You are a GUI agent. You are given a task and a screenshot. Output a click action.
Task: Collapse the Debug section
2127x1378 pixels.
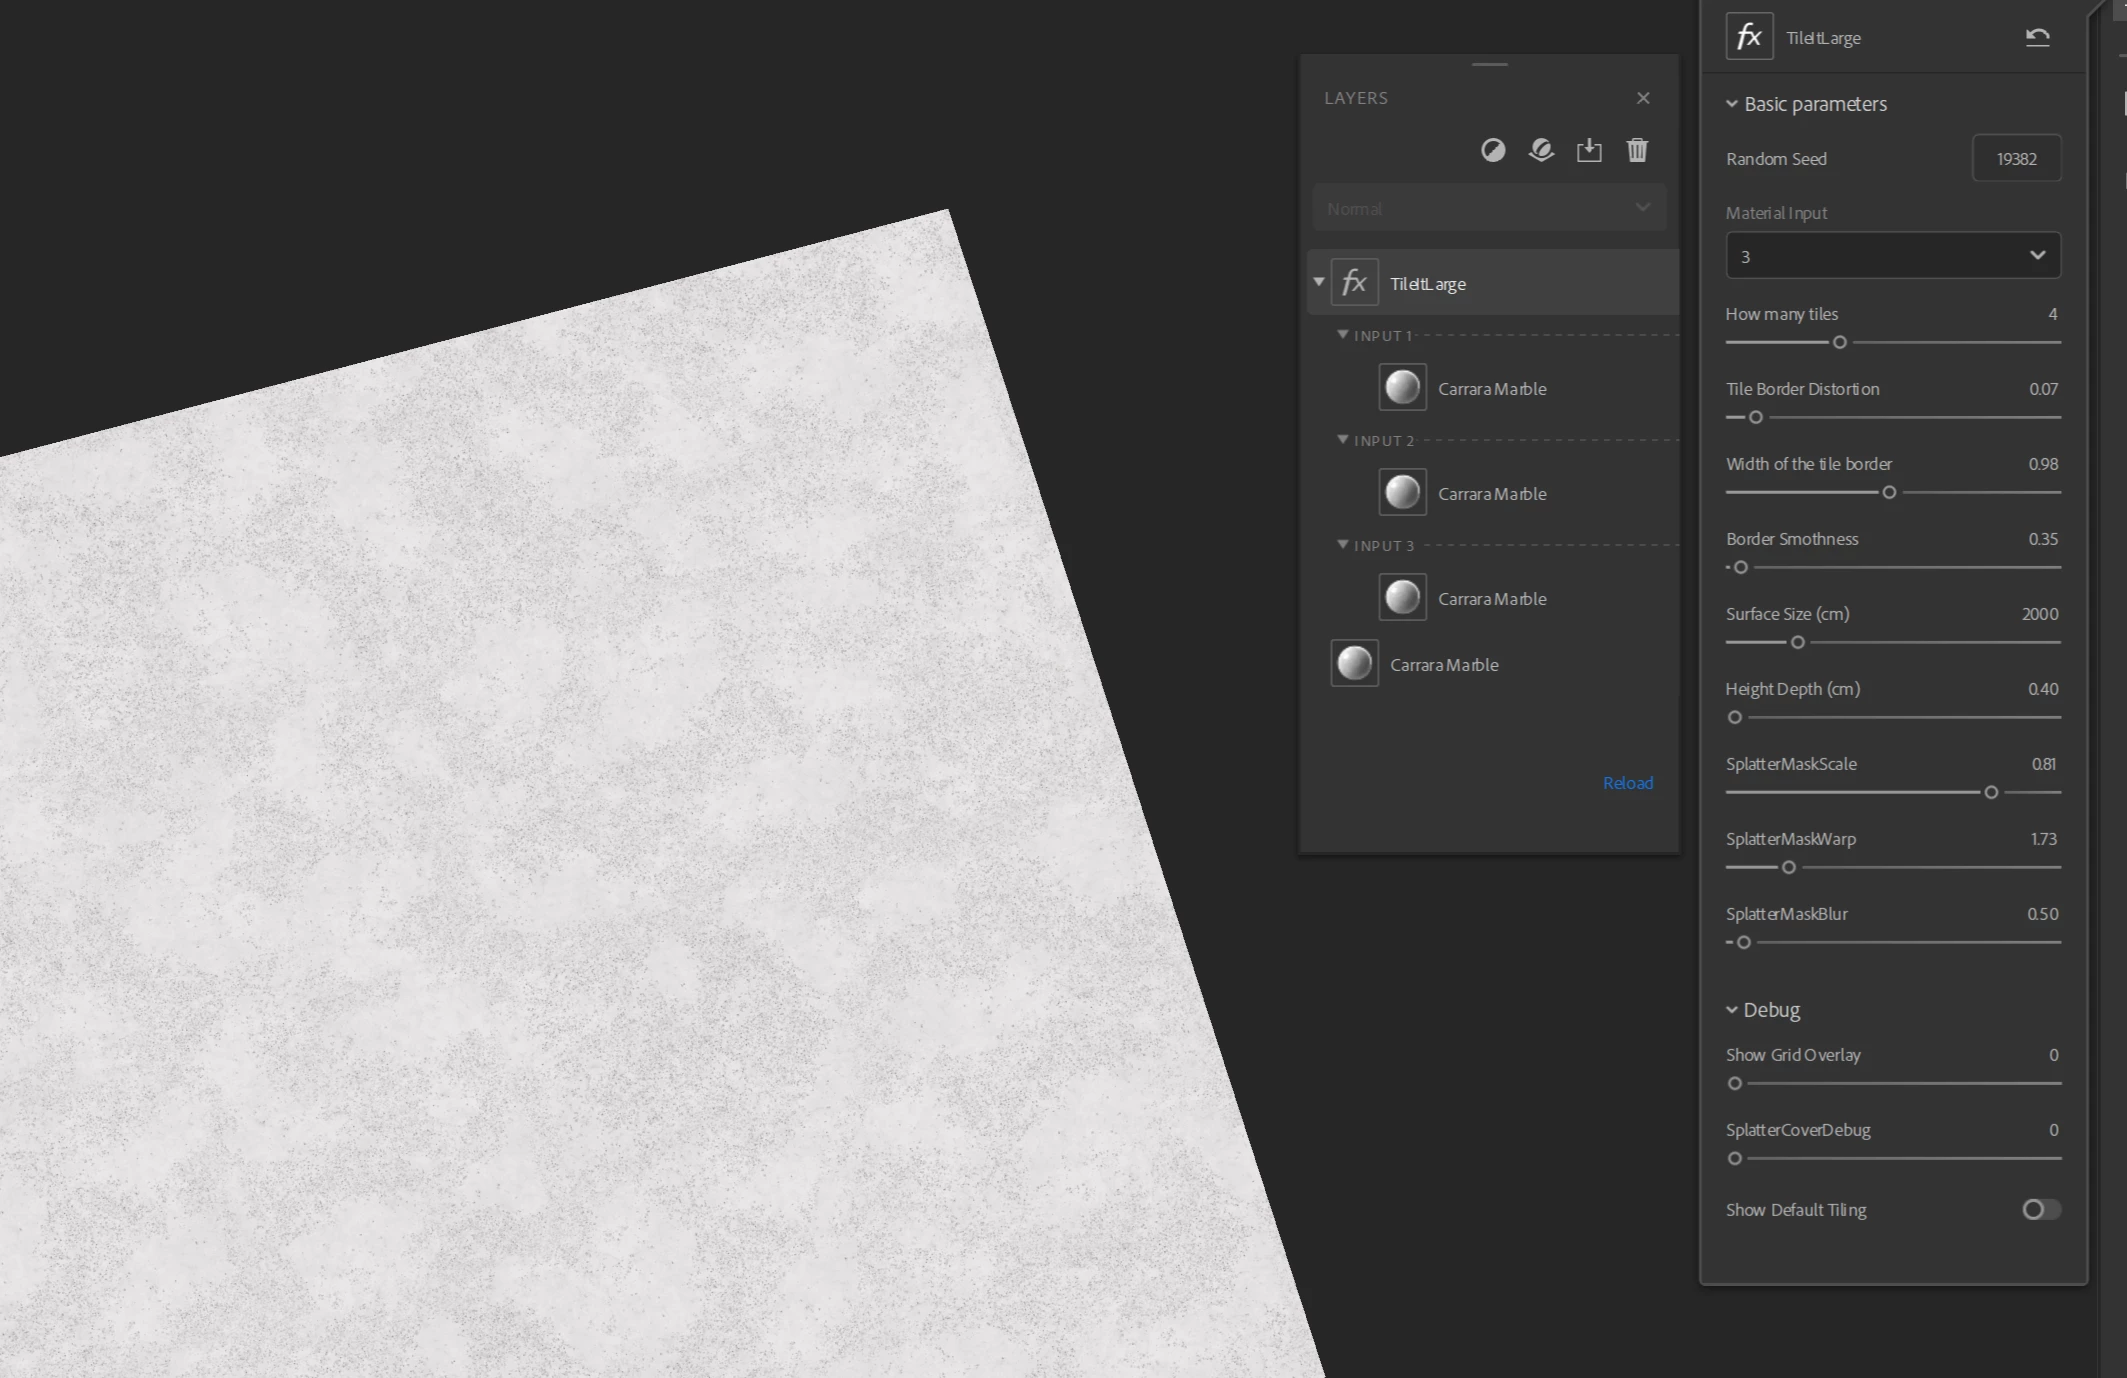coord(1732,1010)
